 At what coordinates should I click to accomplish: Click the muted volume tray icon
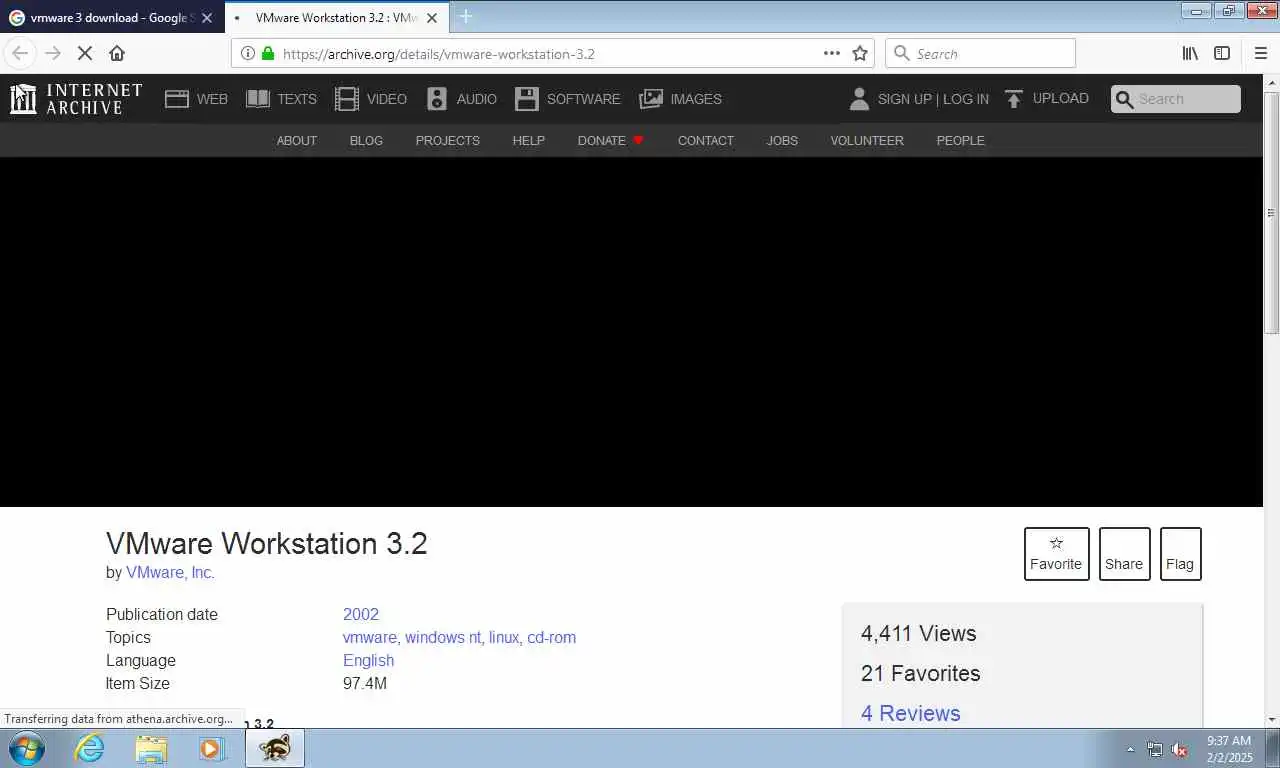[1179, 749]
